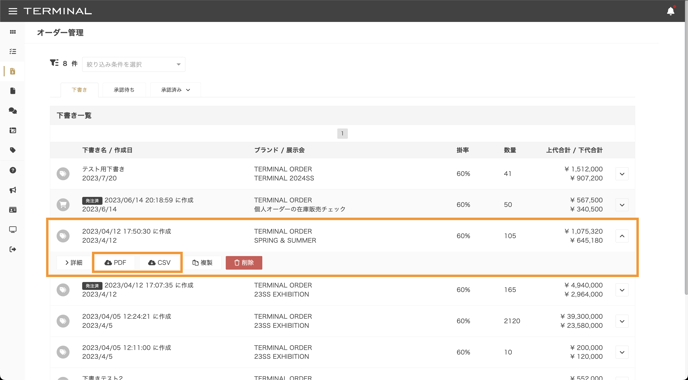Delete the draft with 削除 button
This screenshot has width=688, height=380.
(244, 262)
